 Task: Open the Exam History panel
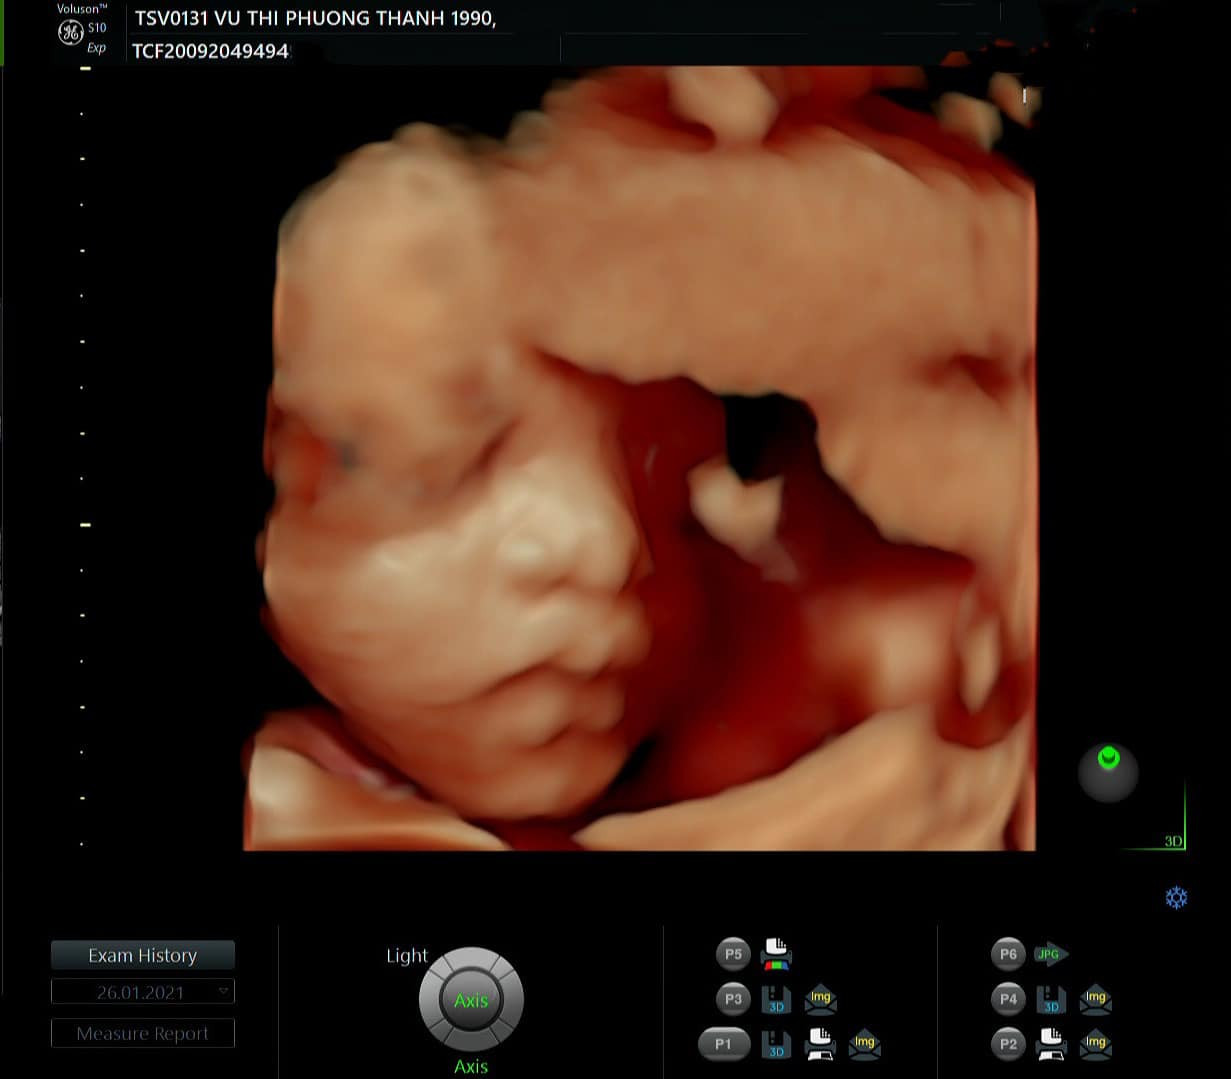[x=143, y=955]
